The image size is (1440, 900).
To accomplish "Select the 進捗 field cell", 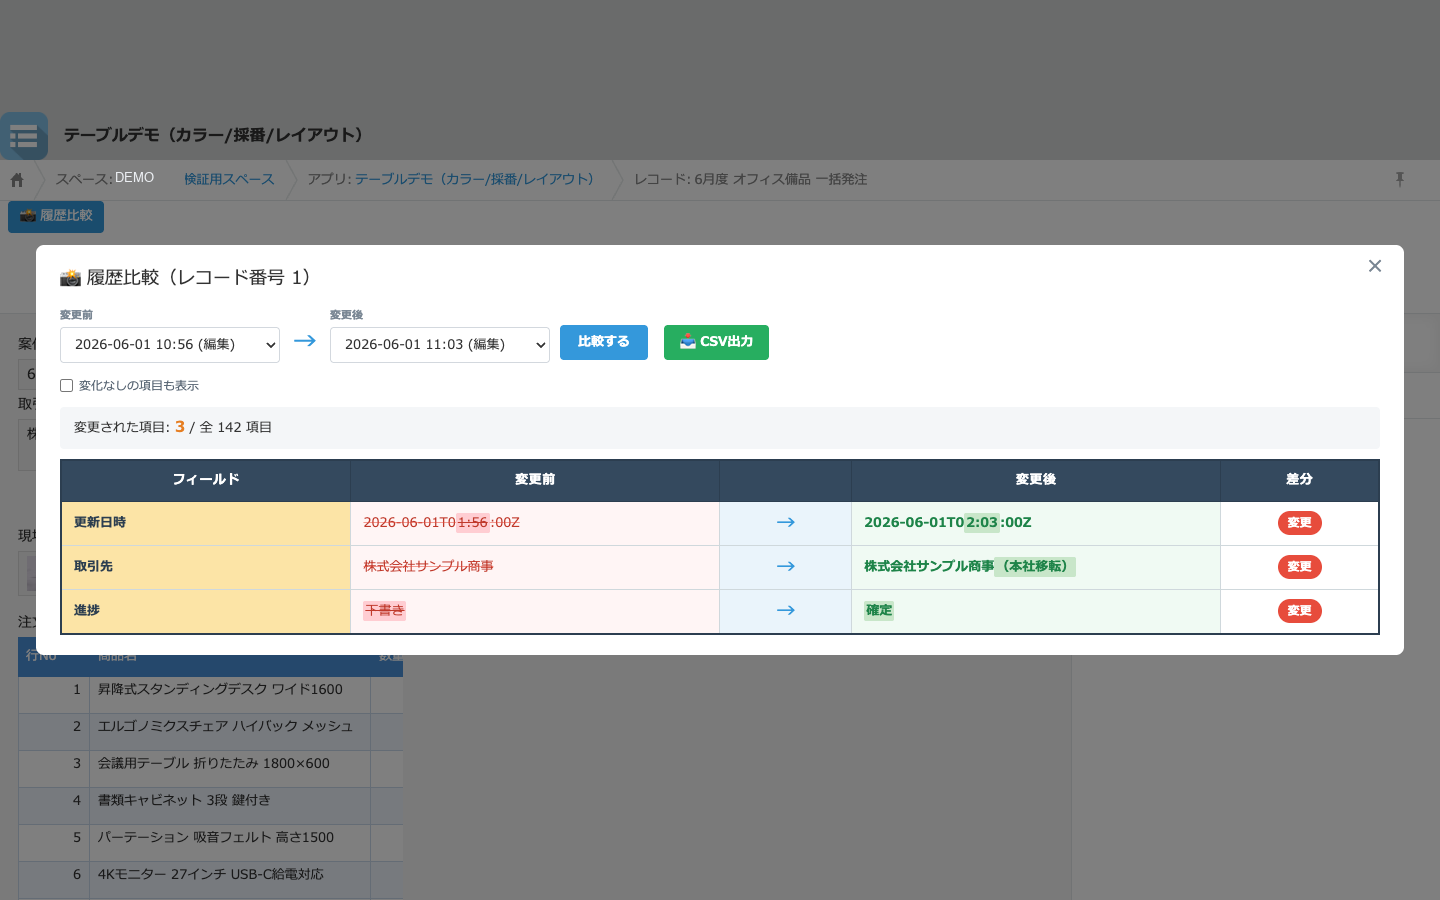I will (x=206, y=611).
